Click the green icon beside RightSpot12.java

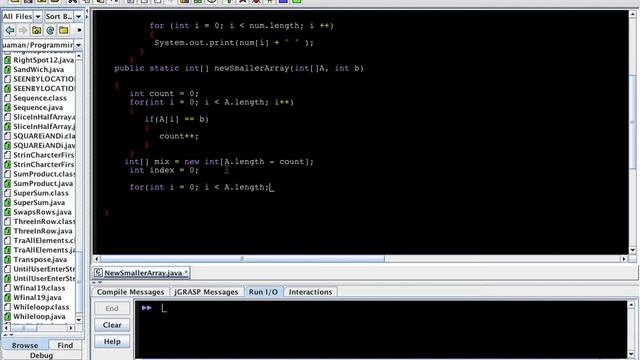(7, 60)
